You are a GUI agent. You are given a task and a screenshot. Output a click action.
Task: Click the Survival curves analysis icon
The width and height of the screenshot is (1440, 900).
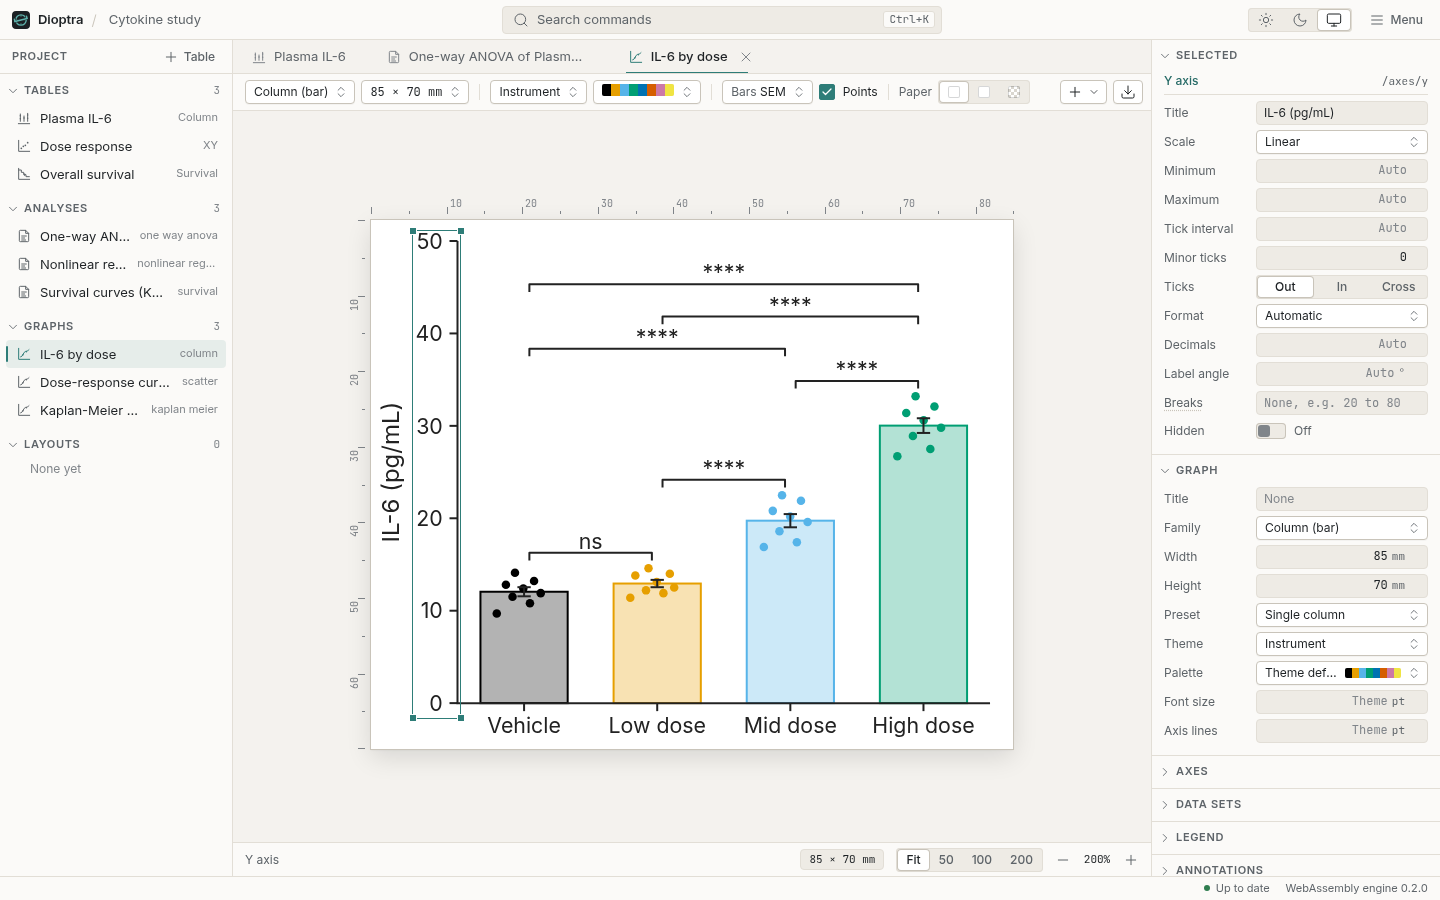(x=24, y=292)
